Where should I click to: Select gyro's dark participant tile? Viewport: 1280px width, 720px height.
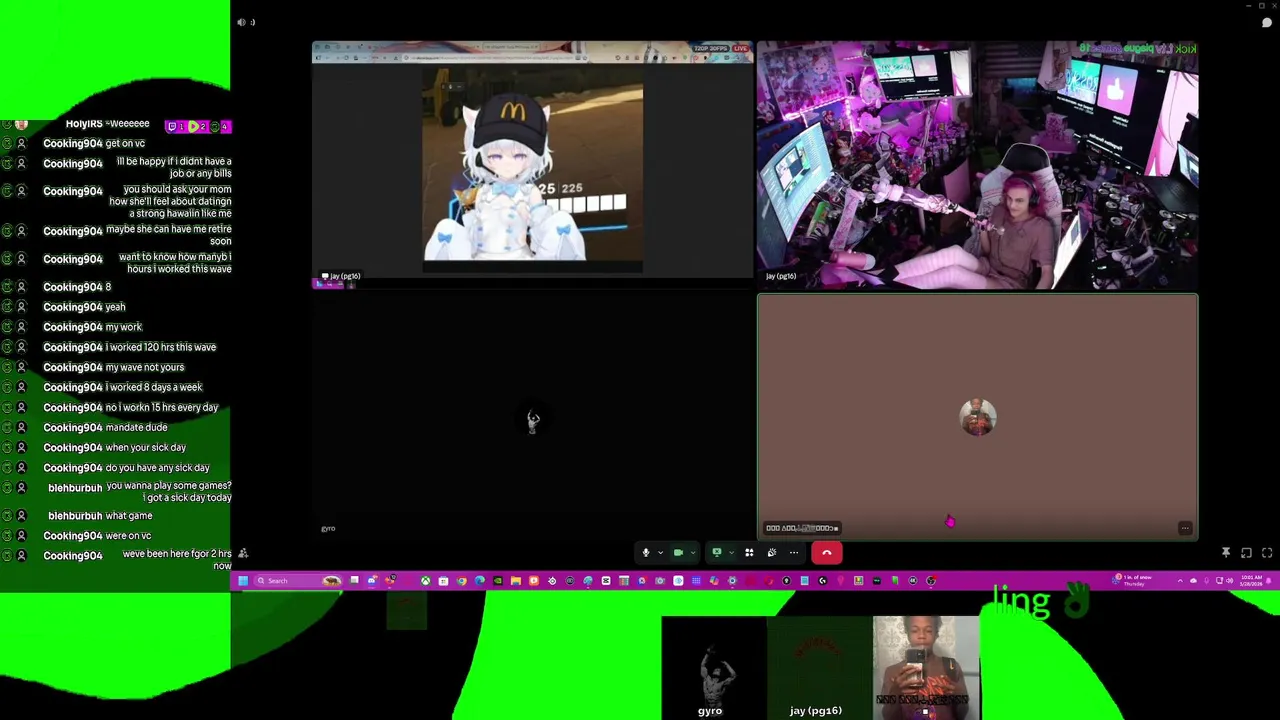coord(533,417)
